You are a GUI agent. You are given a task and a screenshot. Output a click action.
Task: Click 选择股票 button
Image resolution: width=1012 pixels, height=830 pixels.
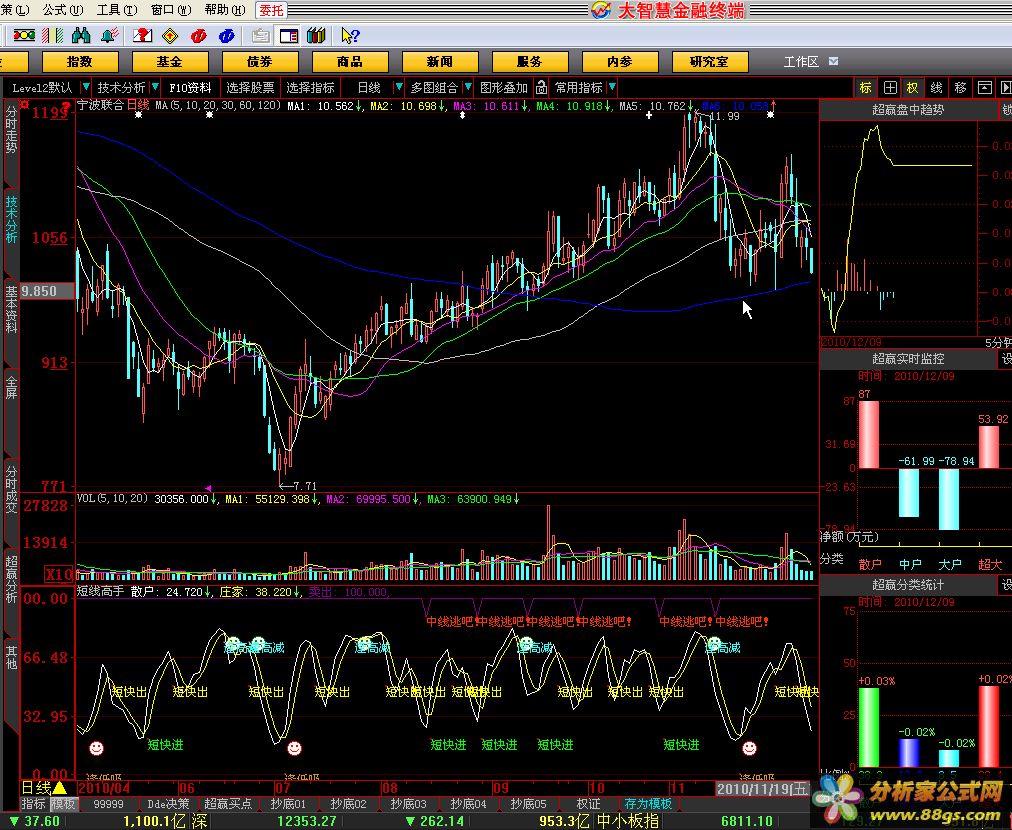click(250, 87)
